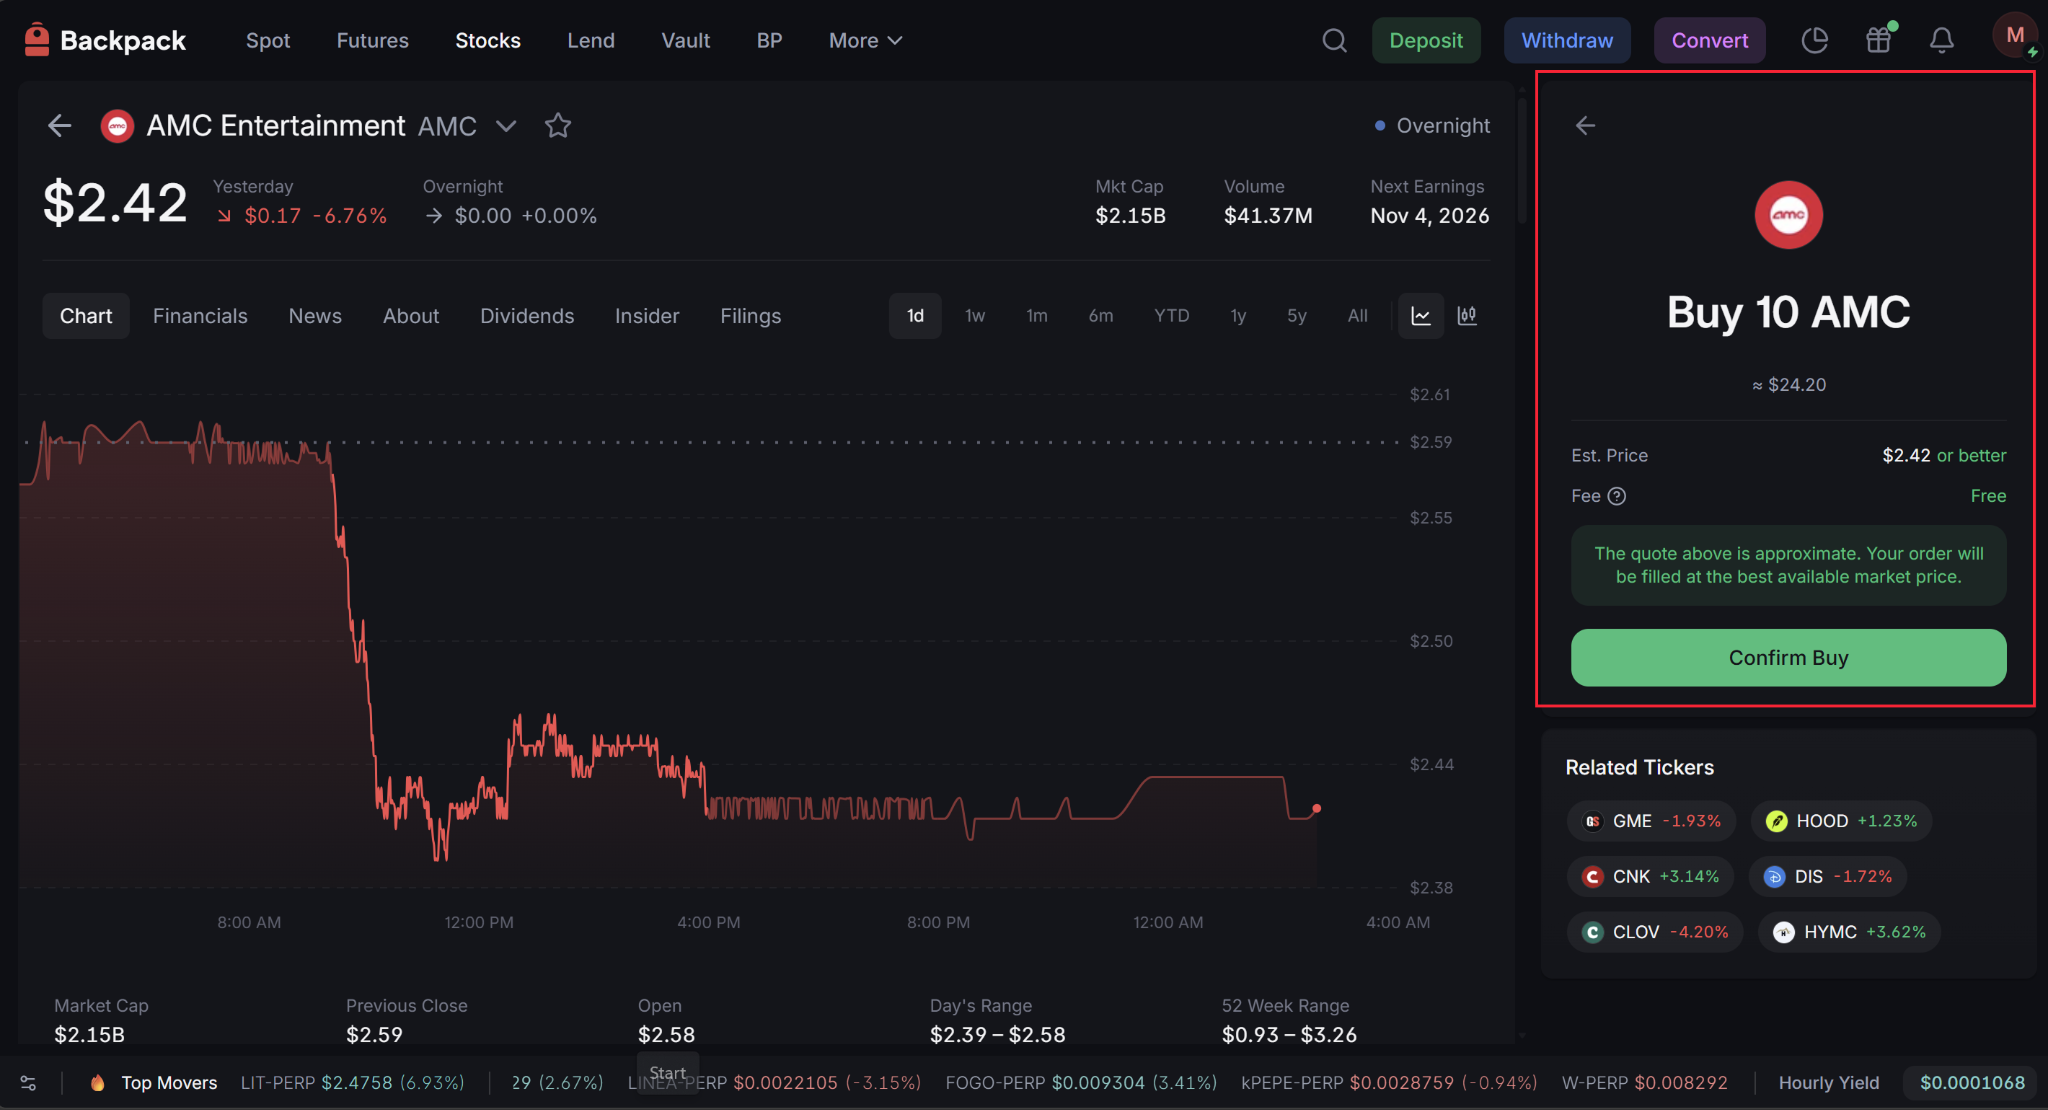Click the last price dot on chart
2048x1110 pixels.
pos(1317,808)
